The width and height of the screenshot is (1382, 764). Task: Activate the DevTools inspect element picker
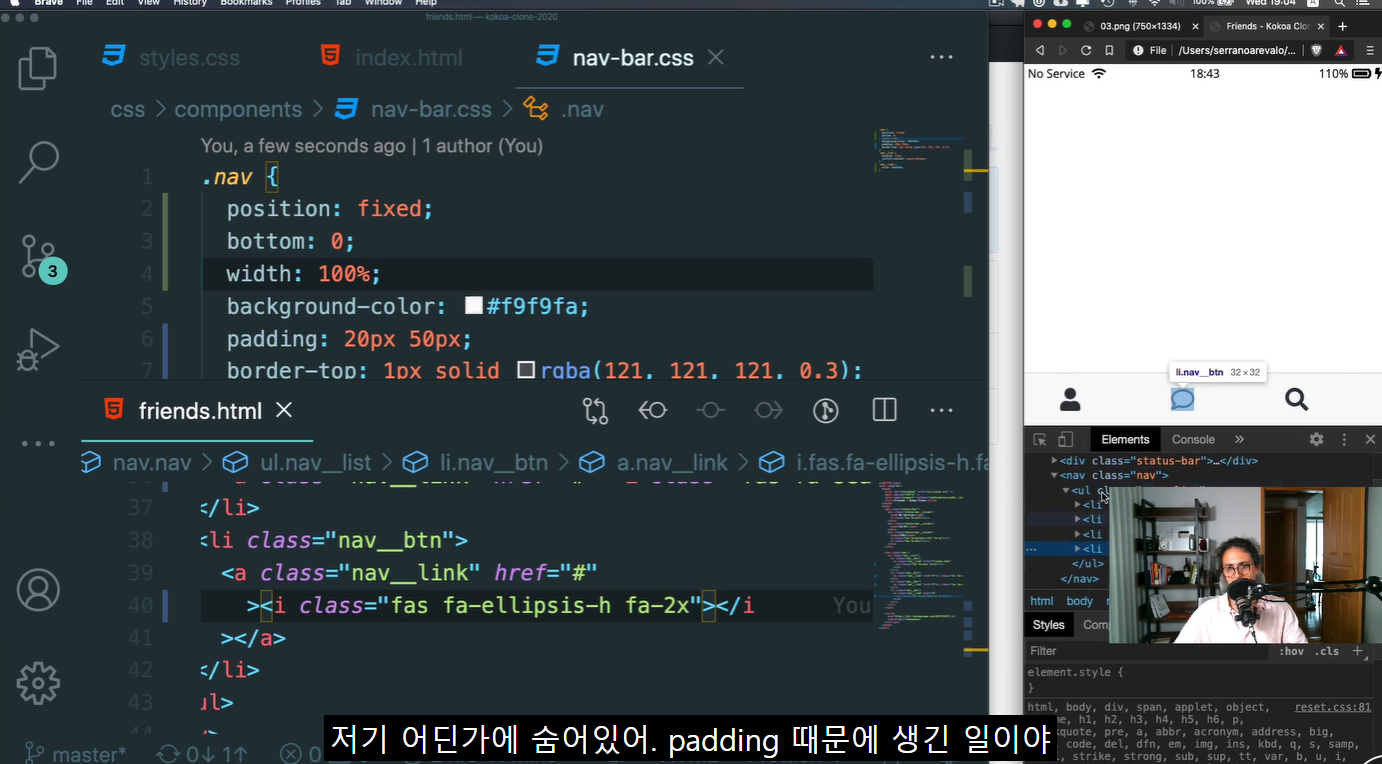(x=1040, y=439)
